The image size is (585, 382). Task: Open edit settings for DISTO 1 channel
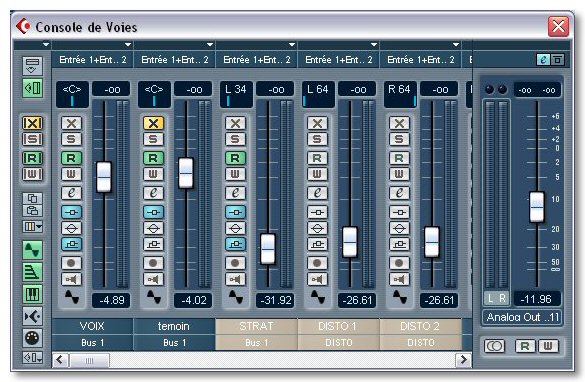click(x=317, y=193)
